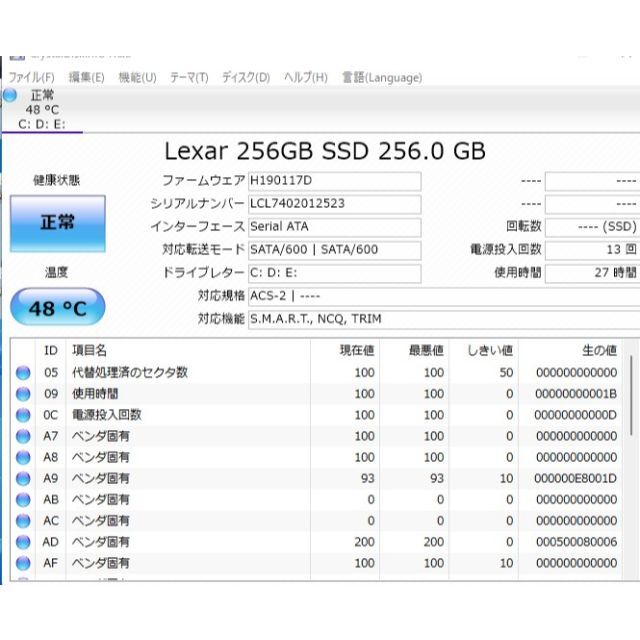Open the テーマ(T) menu

[189, 77]
